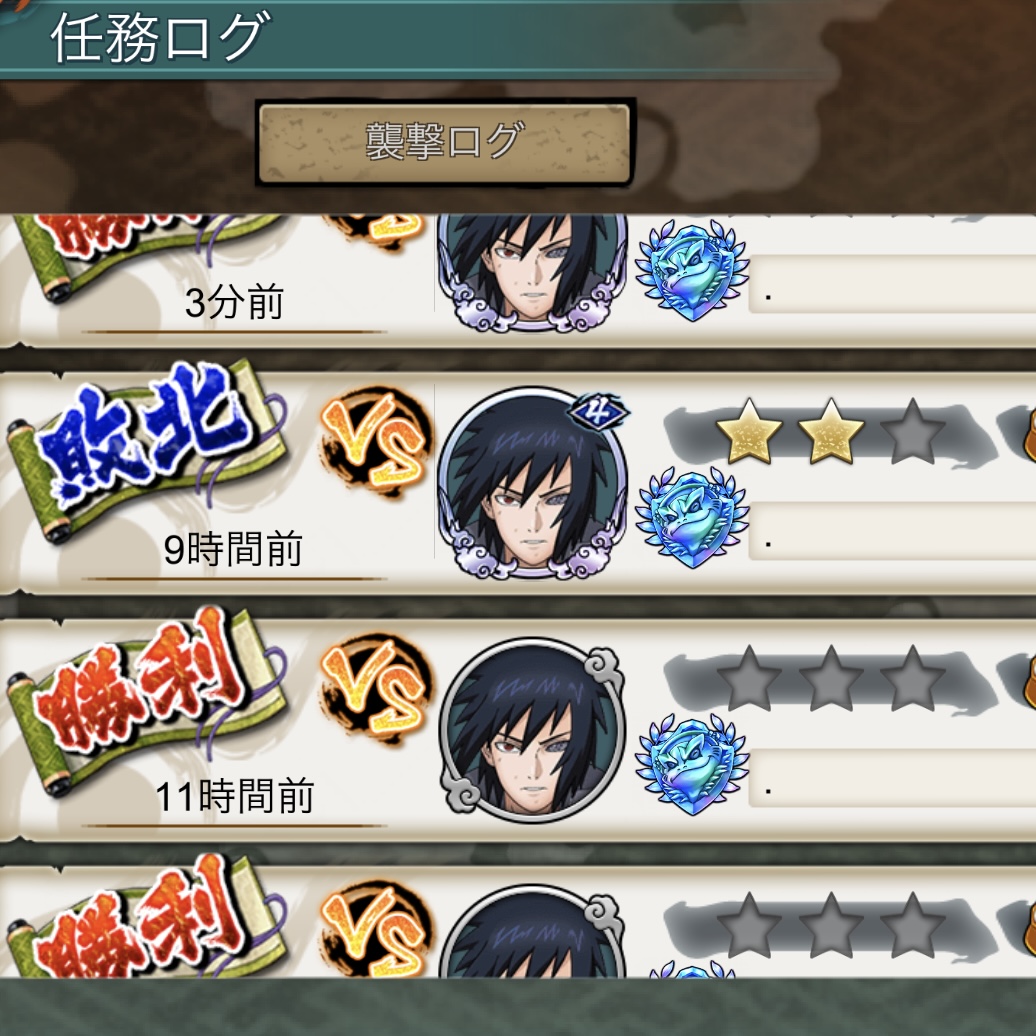The width and height of the screenshot is (1036, 1036).
Task: Tap the first gold star in the defeat row
Action: [x=749, y=431]
